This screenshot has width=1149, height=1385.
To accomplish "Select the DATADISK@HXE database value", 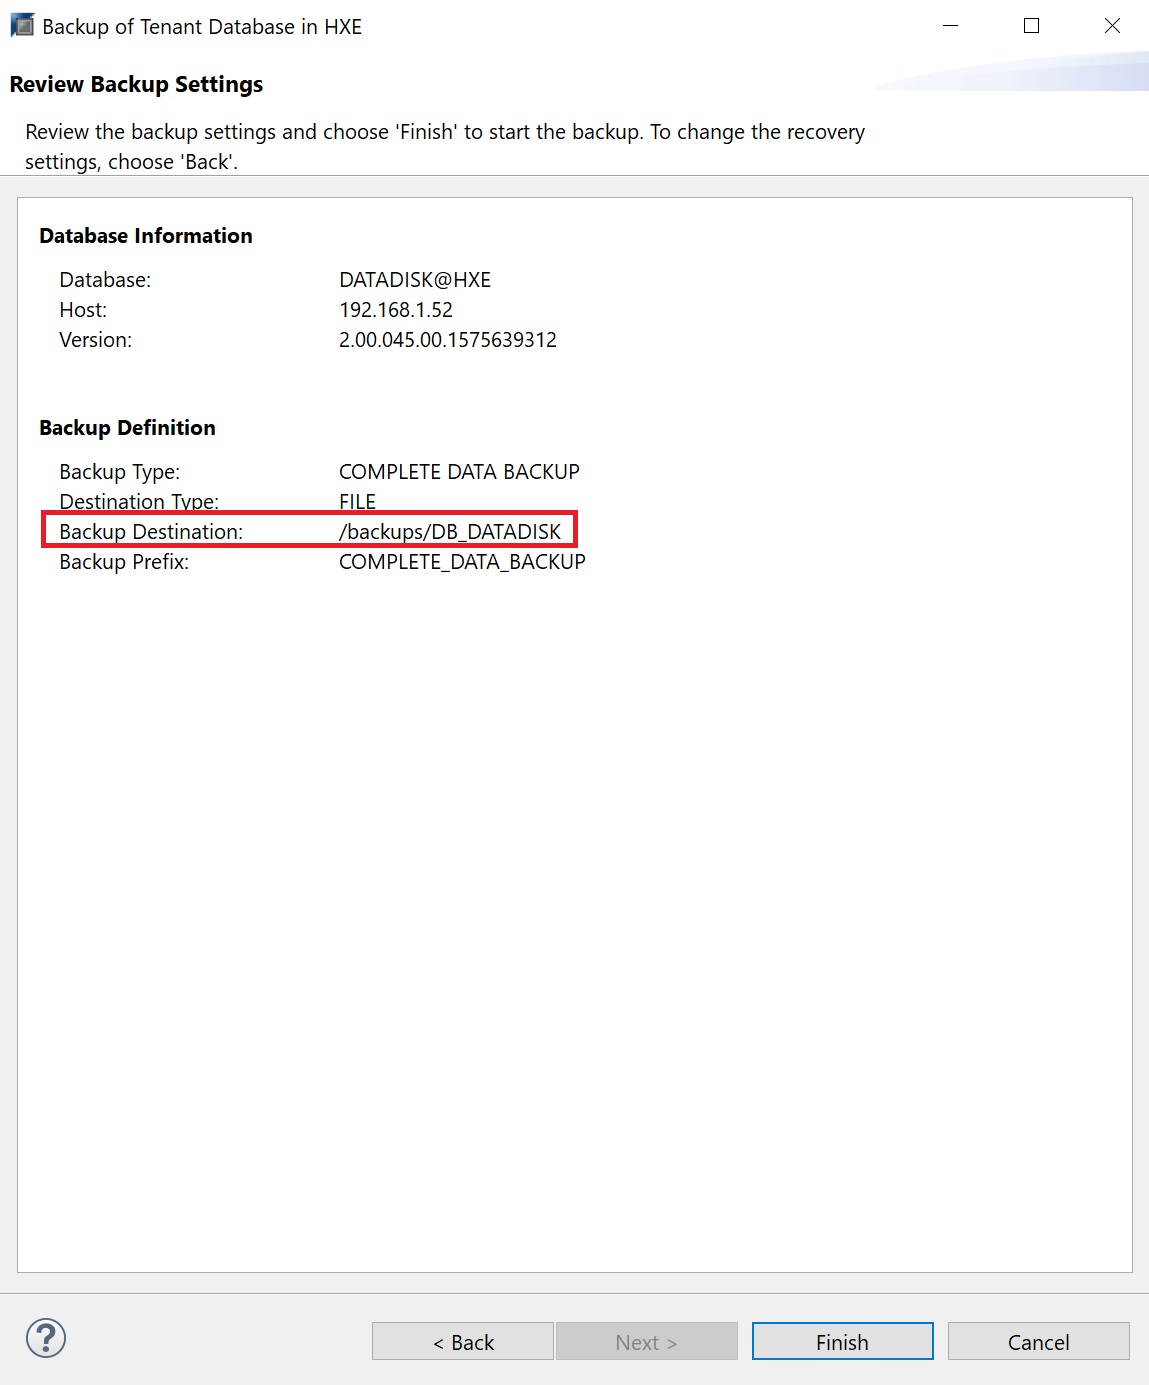I will point(415,280).
